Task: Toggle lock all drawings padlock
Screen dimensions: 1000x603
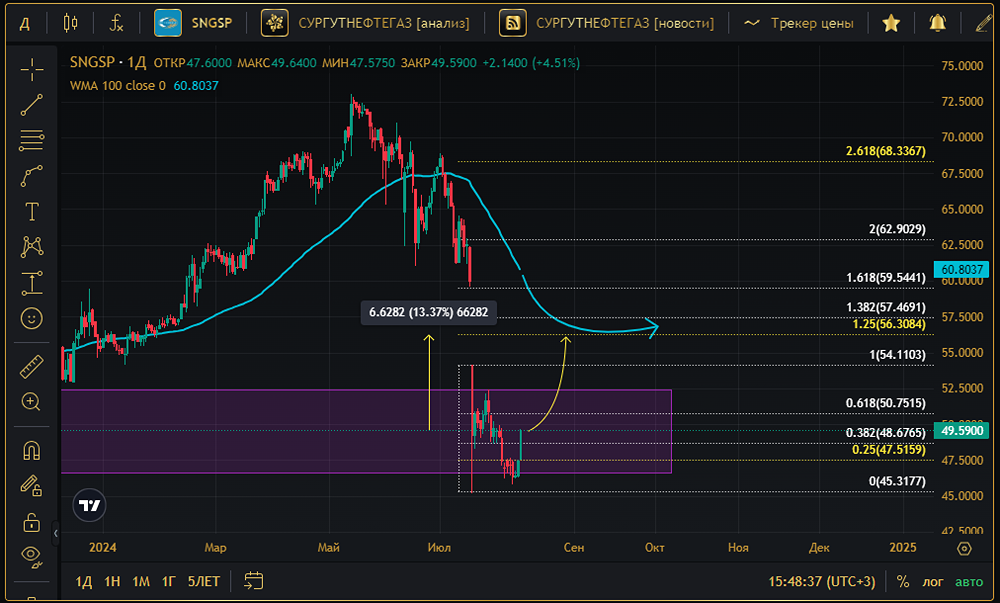Action: pos(32,522)
